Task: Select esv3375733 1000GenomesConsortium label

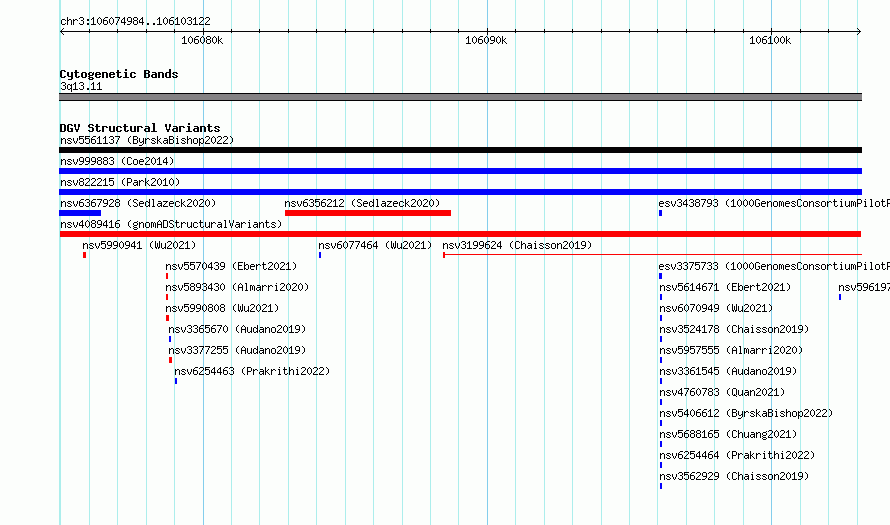Action: (774, 266)
